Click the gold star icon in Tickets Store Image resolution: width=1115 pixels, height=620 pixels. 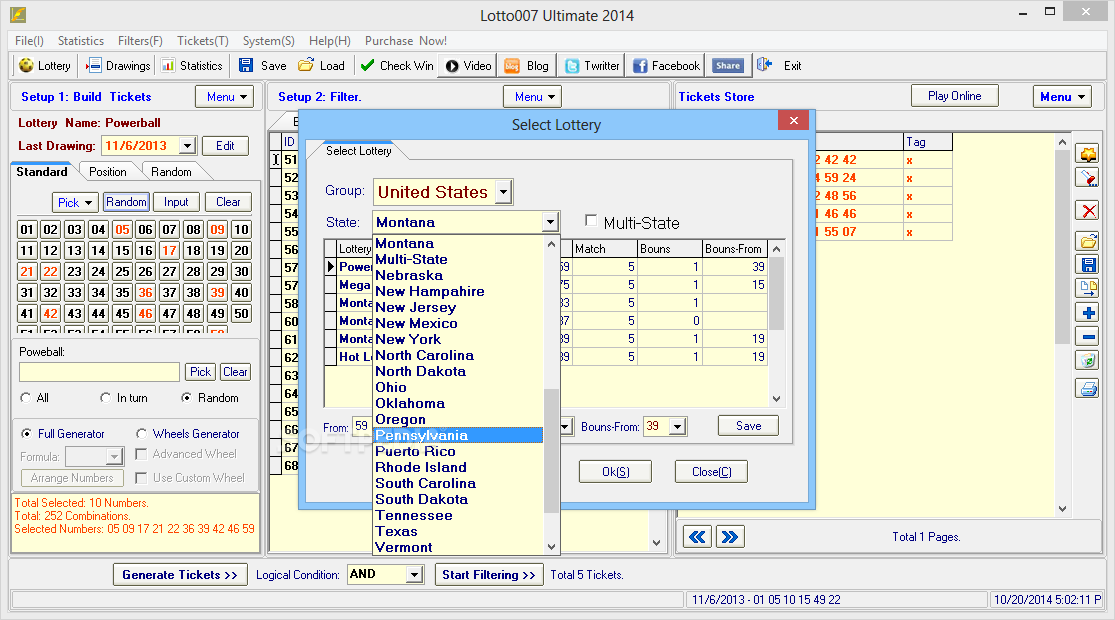(1088, 154)
